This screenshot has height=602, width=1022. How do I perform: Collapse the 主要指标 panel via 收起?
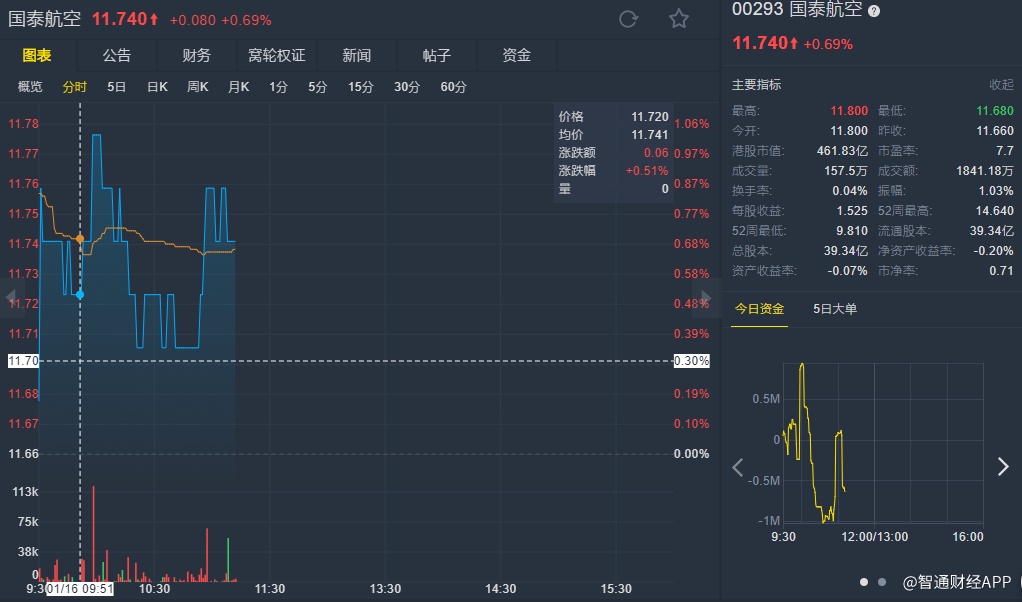(1001, 85)
